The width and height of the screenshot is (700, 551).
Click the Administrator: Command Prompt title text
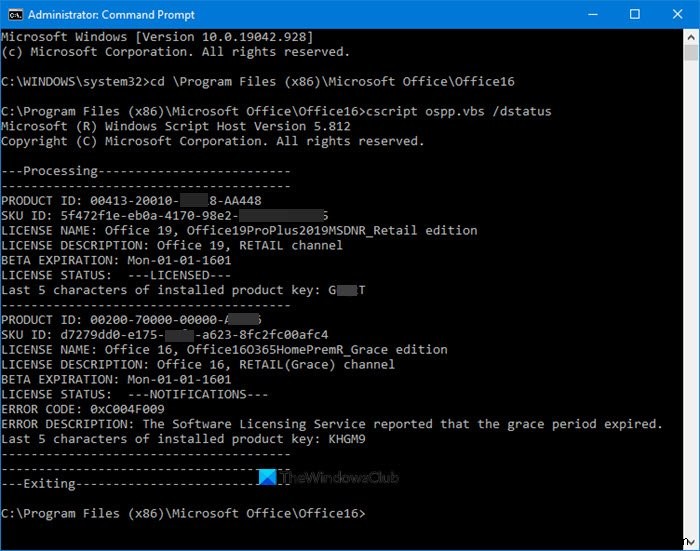coord(111,15)
